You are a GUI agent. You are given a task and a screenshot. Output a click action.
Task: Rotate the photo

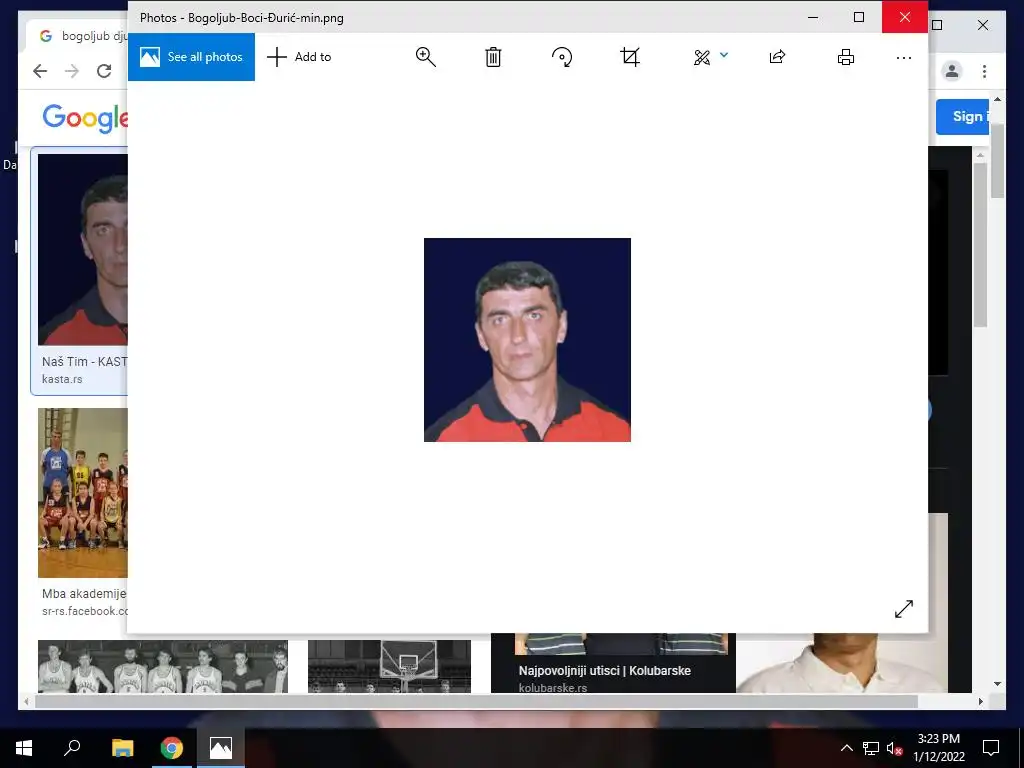[562, 57]
